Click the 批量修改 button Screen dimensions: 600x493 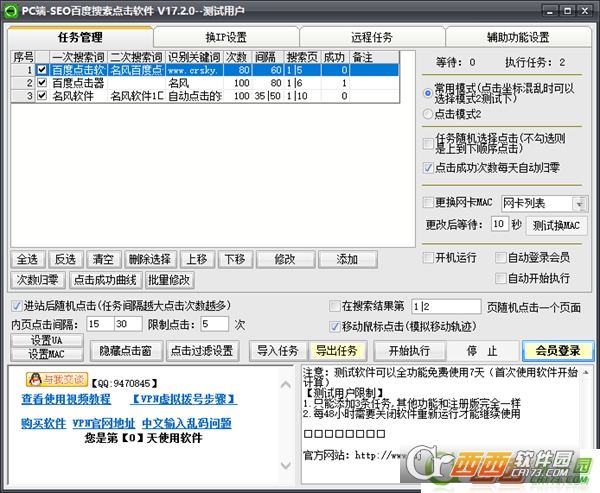pos(170,280)
